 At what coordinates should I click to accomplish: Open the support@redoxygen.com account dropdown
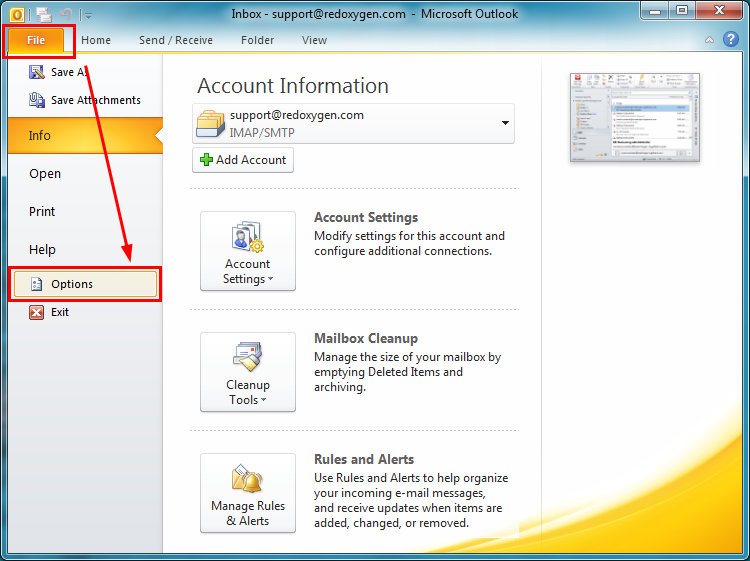click(x=353, y=123)
